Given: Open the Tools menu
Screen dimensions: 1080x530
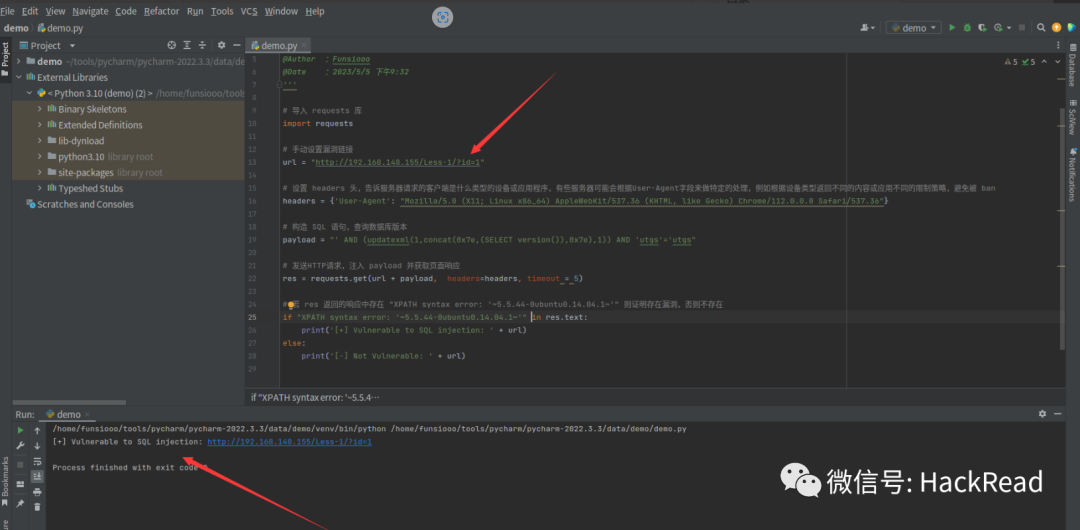Looking at the screenshot, I should [x=222, y=11].
